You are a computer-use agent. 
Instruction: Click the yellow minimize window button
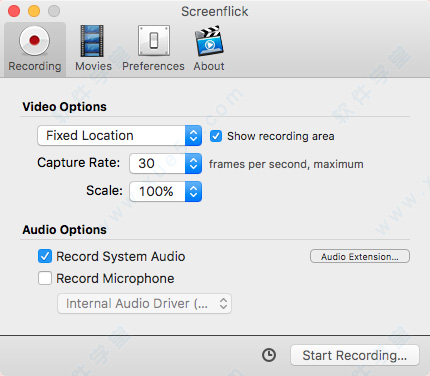click(x=34, y=11)
